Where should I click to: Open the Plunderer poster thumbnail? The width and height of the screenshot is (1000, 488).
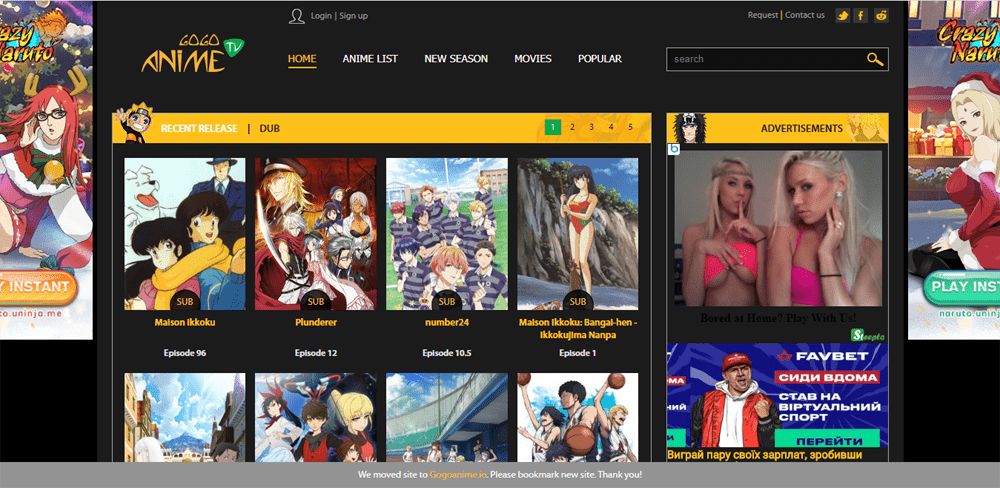[316, 233]
